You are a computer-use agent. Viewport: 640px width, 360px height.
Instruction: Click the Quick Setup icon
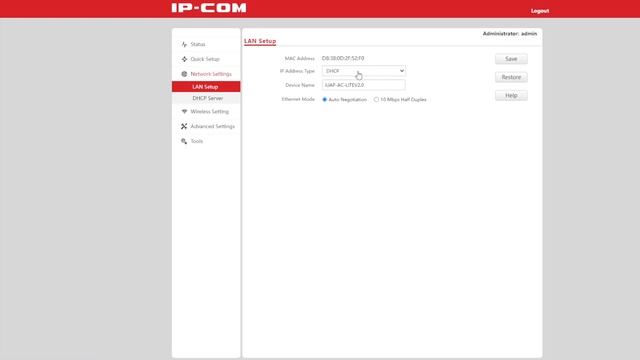(184, 59)
